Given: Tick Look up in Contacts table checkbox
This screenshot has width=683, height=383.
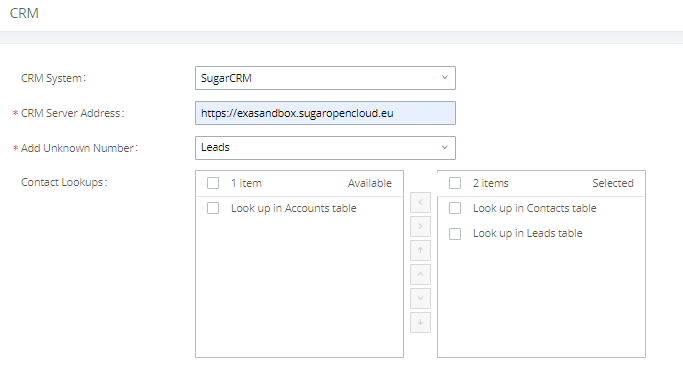Looking at the screenshot, I should (455, 208).
